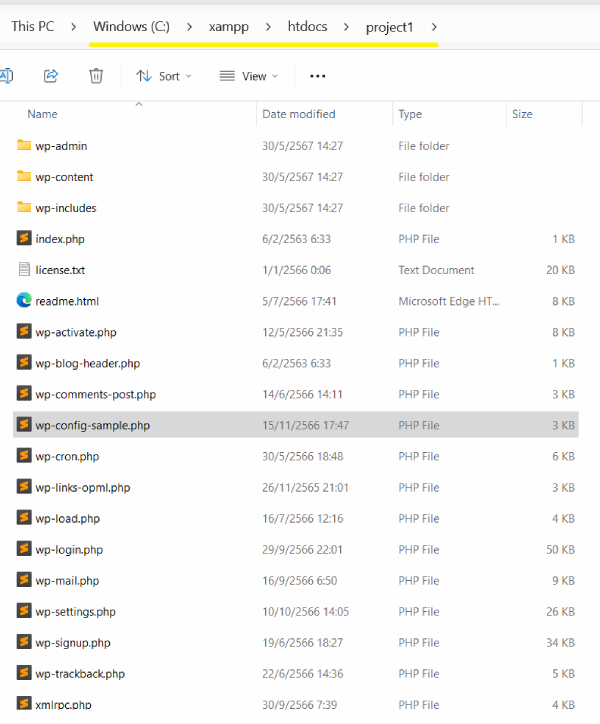Expand chevron after htdocs breadcrumb
The height and width of the screenshot is (724, 600).
pos(346,27)
